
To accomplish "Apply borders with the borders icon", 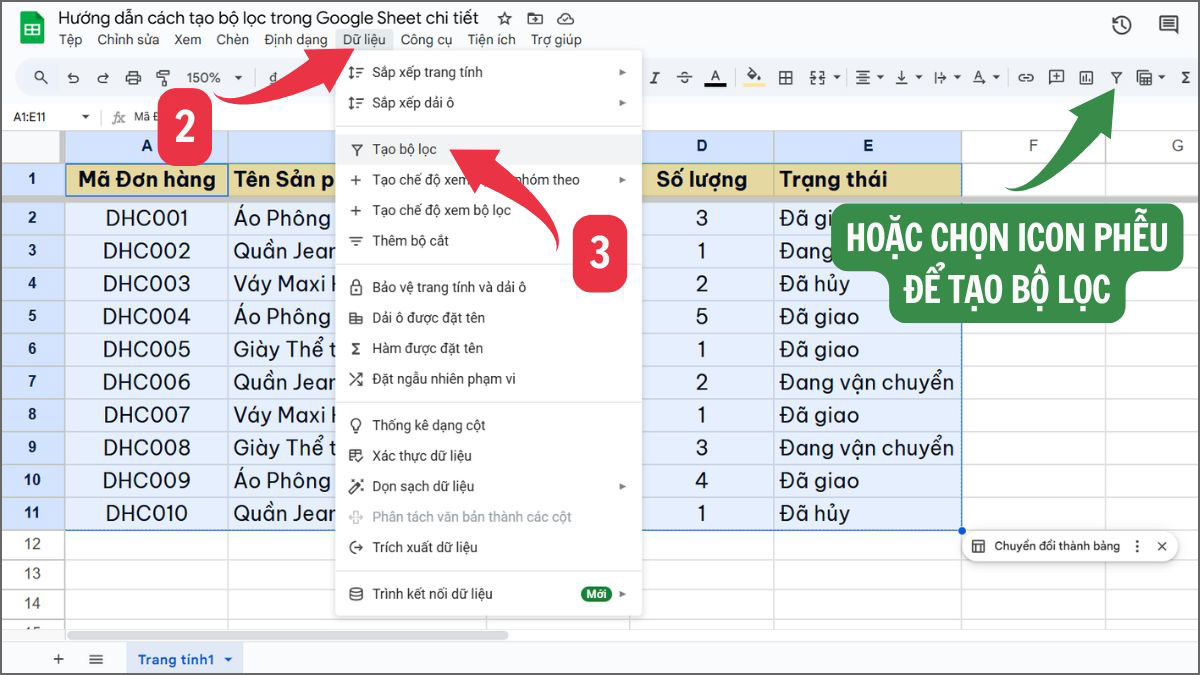I will (789, 76).
